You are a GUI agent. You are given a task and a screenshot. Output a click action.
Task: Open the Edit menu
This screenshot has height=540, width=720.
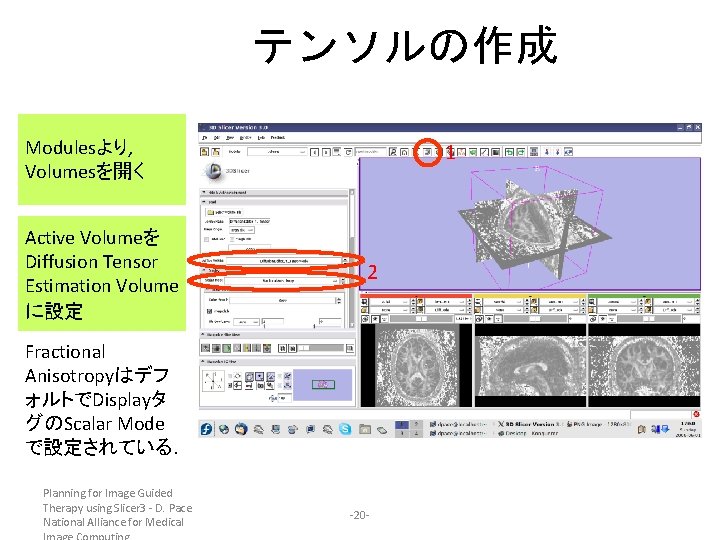217,137
